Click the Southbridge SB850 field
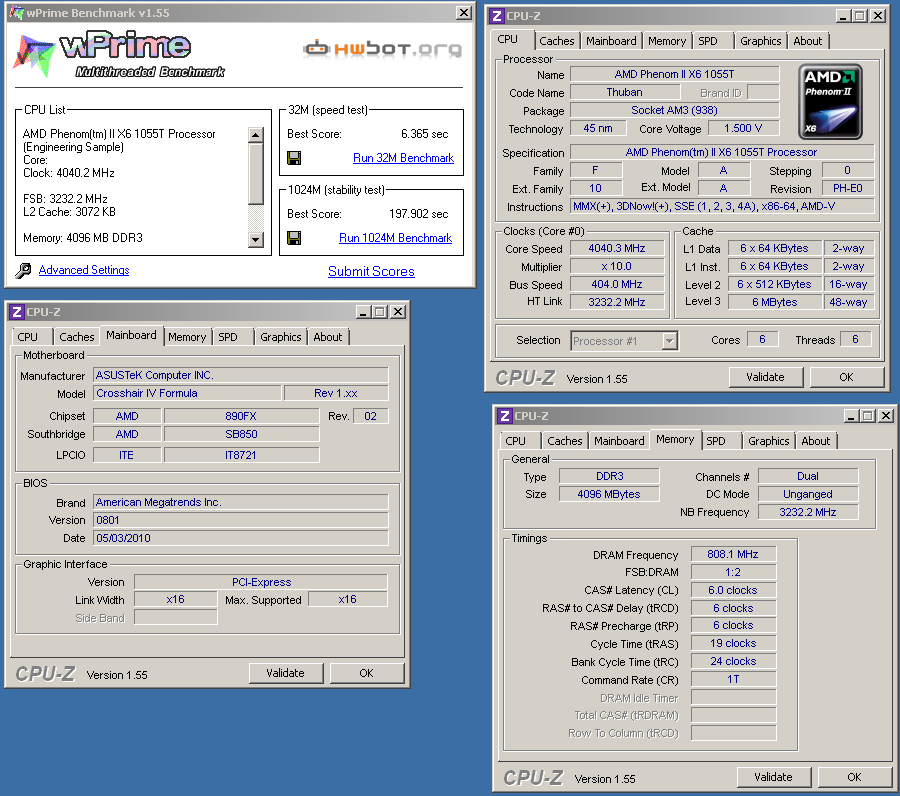Screen dimensions: 900x796 pyautogui.click(x=241, y=434)
